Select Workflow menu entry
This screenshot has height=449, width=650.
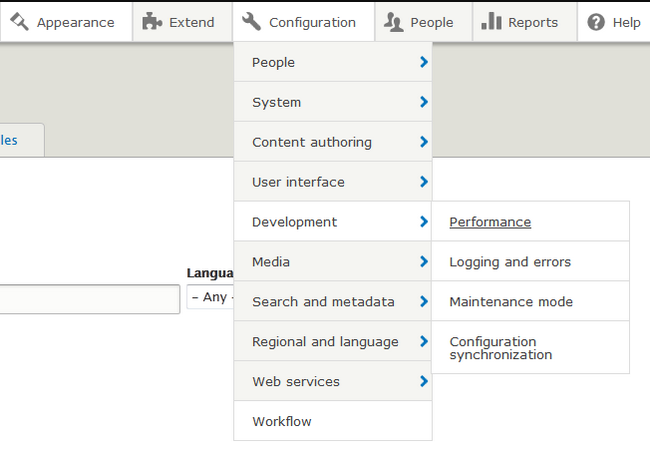tap(333, 421)
